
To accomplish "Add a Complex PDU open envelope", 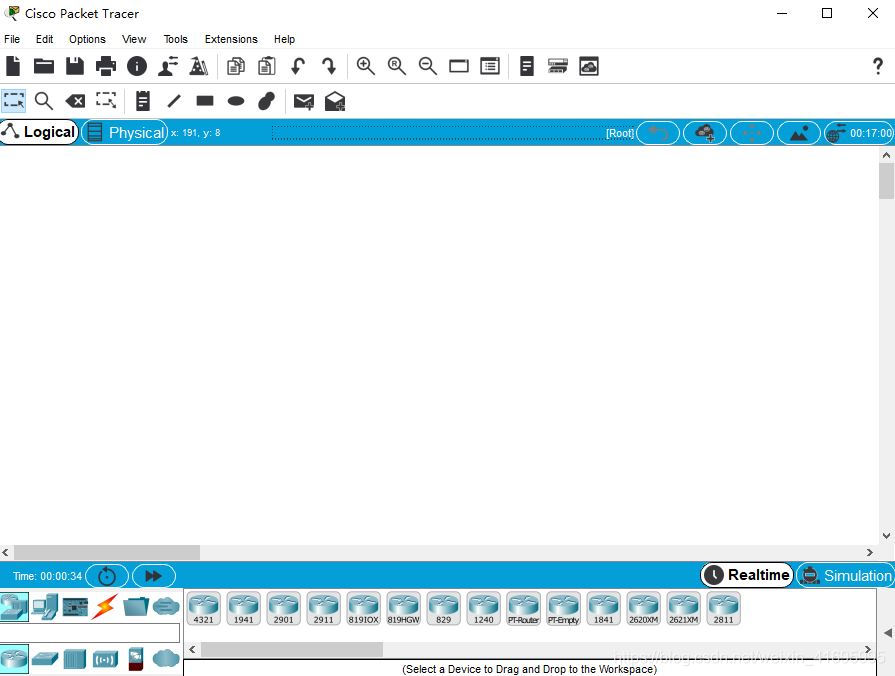I will click(335, 101).
